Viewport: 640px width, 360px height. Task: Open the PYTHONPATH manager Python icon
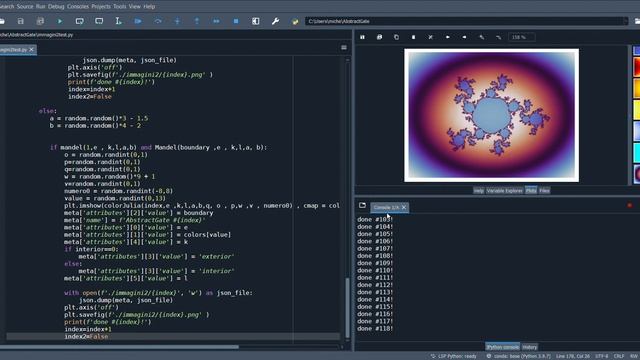[x=295, y=21]
